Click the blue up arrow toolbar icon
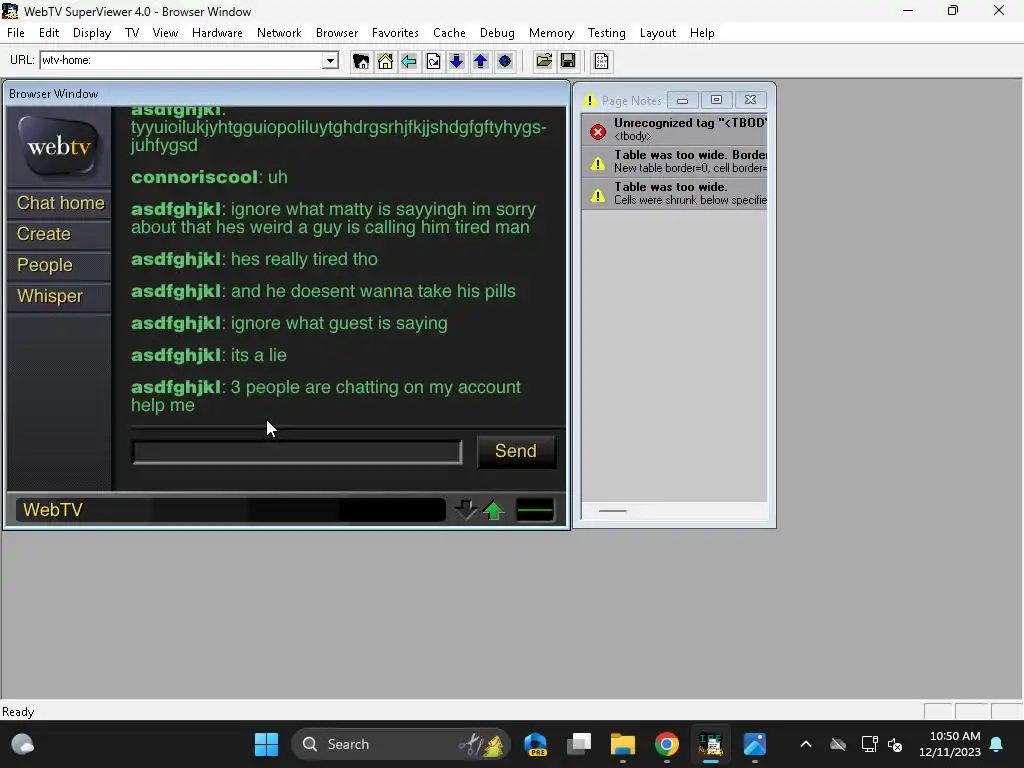Viewport: 1024px width, 768px height. [x=481, y=61]
